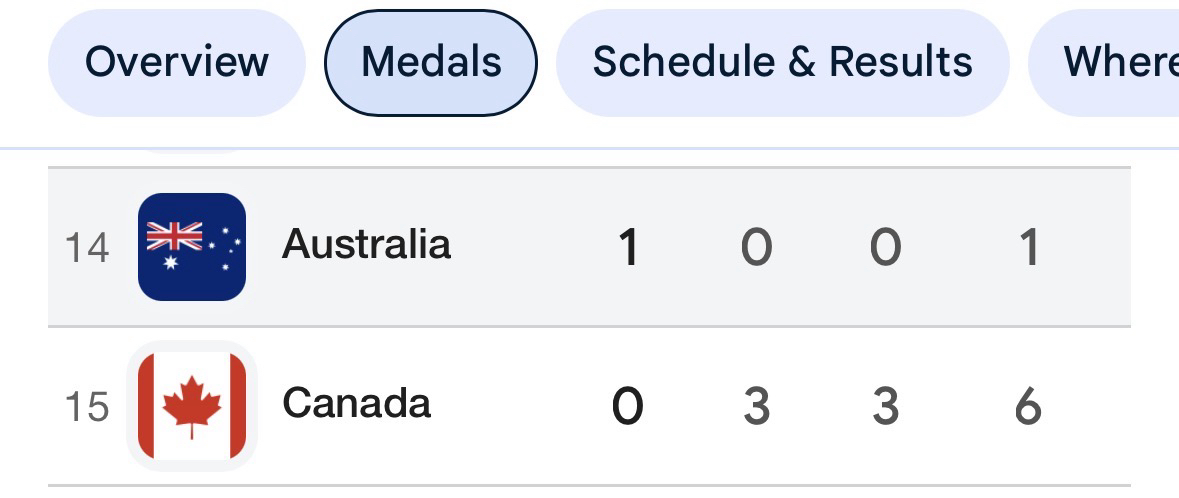
Task: Click Canada's bronze medal count
Action: click(885, 406)
